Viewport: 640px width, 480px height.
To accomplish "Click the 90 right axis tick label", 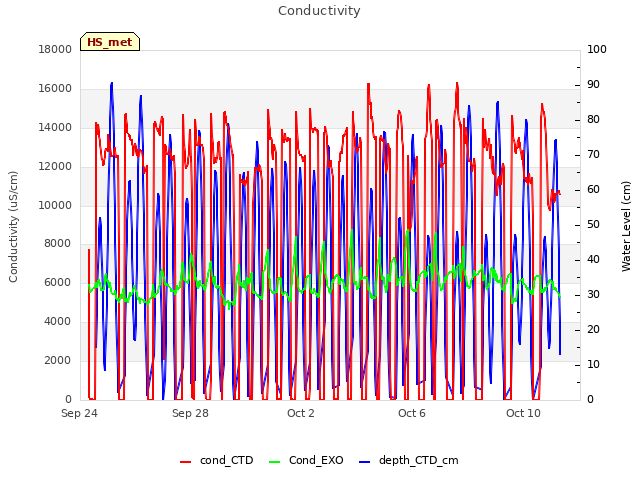I will 593,84.
